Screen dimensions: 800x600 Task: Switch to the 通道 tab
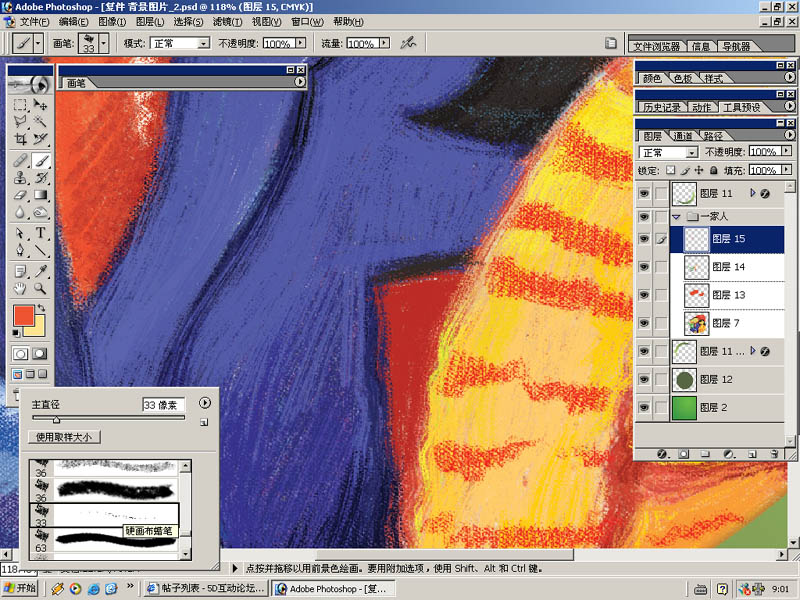point(683,136)
